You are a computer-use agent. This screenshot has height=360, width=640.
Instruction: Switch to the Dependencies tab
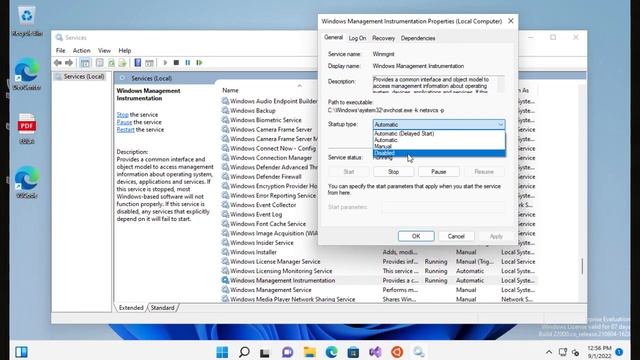pos(418,38)
